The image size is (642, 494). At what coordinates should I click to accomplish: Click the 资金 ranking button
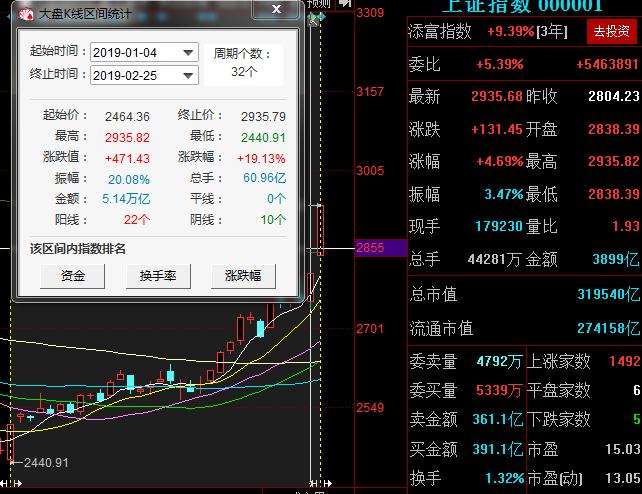73,276
